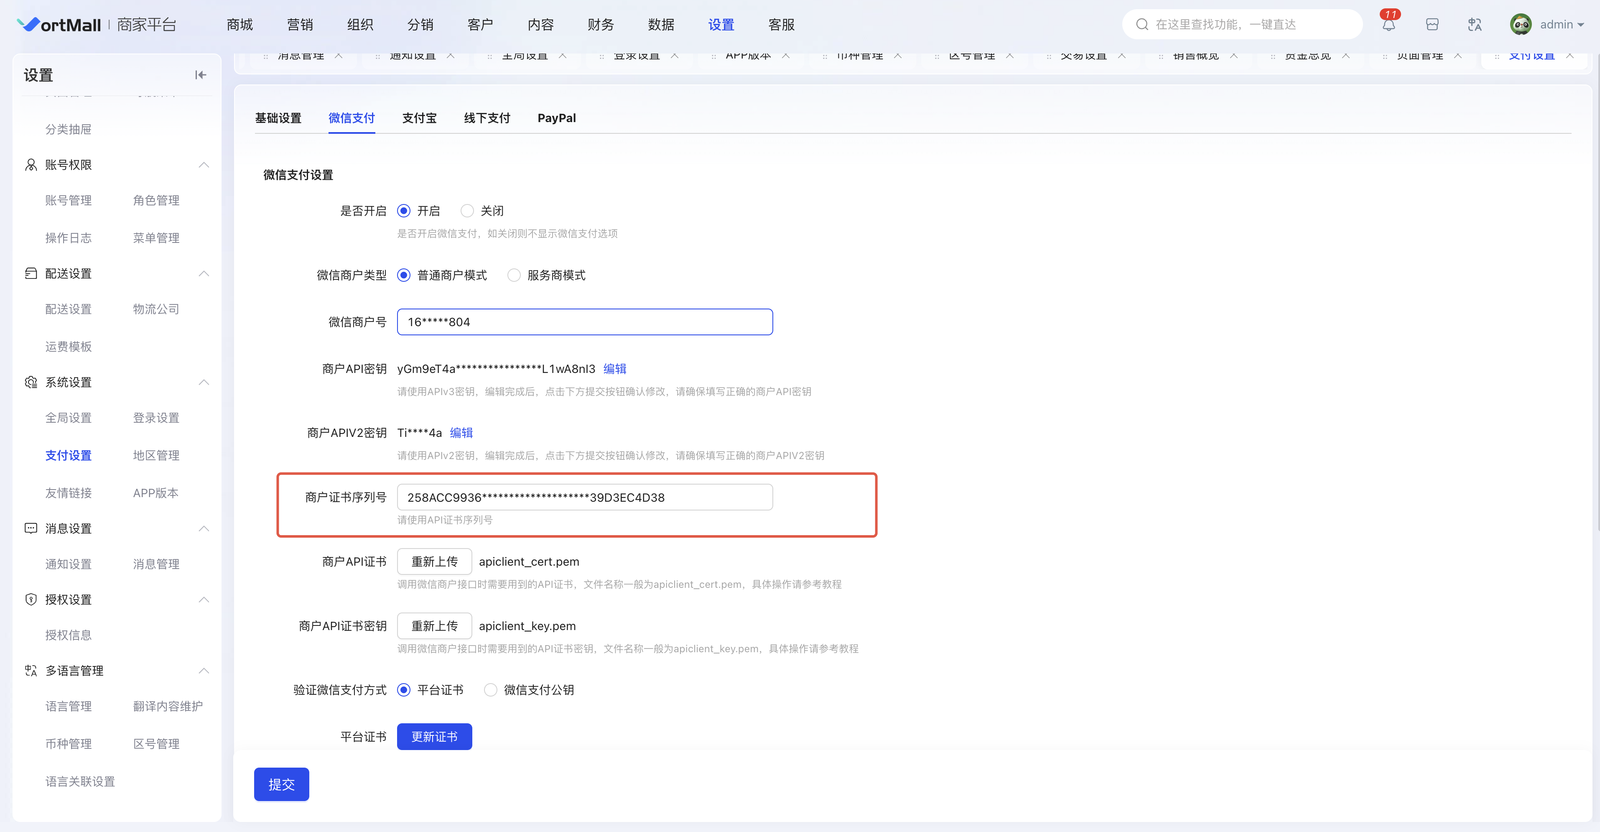Click the 授权设置 shield icon
This screenshot has height=832, width=1600.
click(x=31, y=600)
